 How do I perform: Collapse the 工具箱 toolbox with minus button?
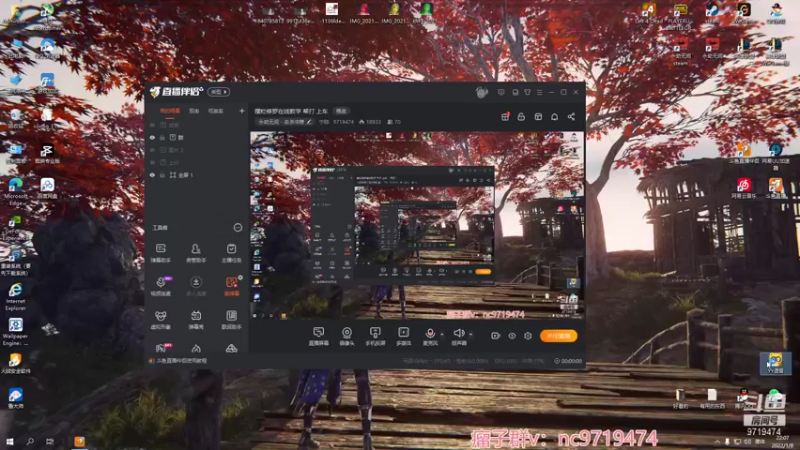point(238,228)
